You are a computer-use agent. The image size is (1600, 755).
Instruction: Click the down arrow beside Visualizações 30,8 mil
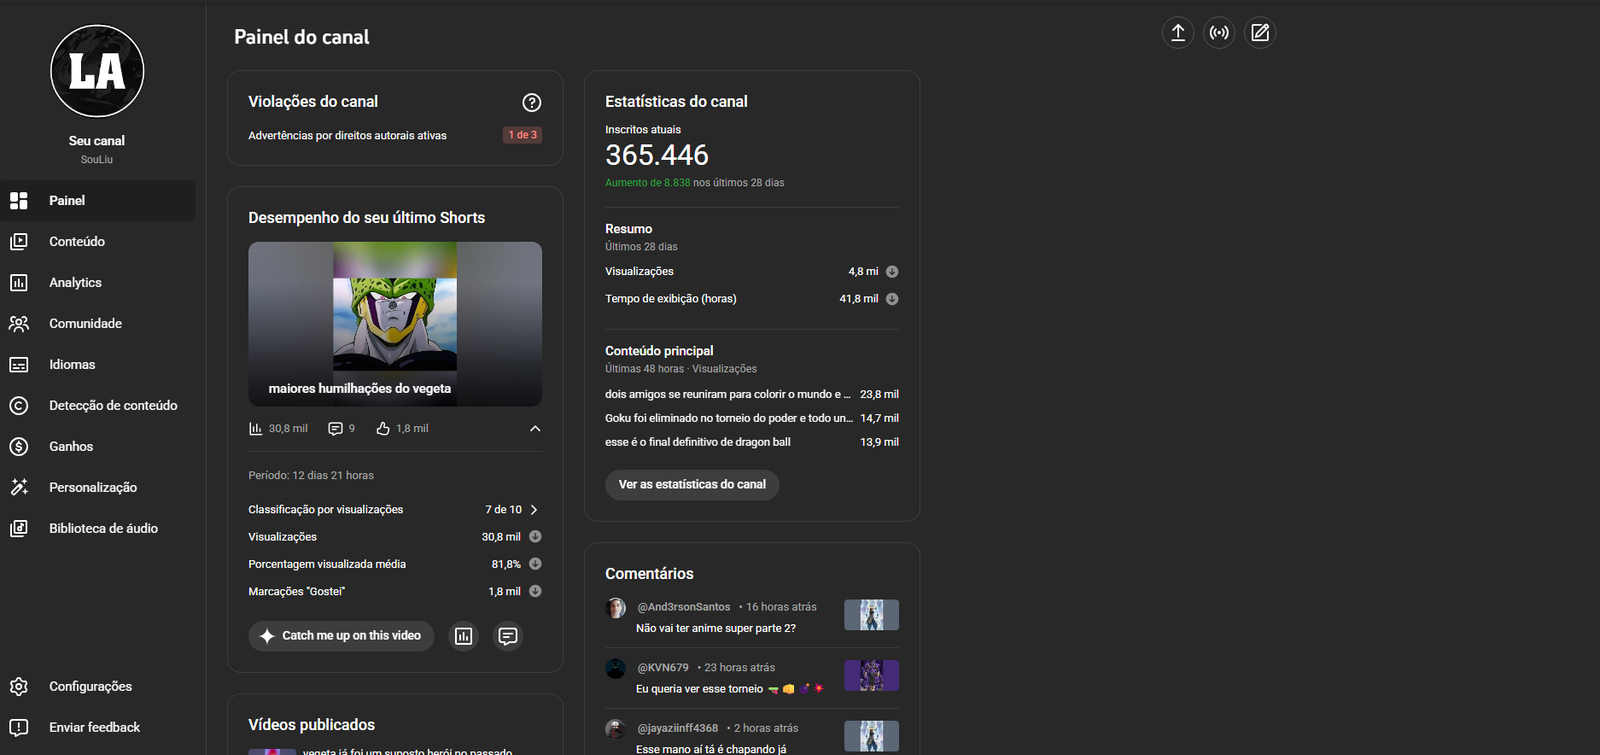point(535,537)
